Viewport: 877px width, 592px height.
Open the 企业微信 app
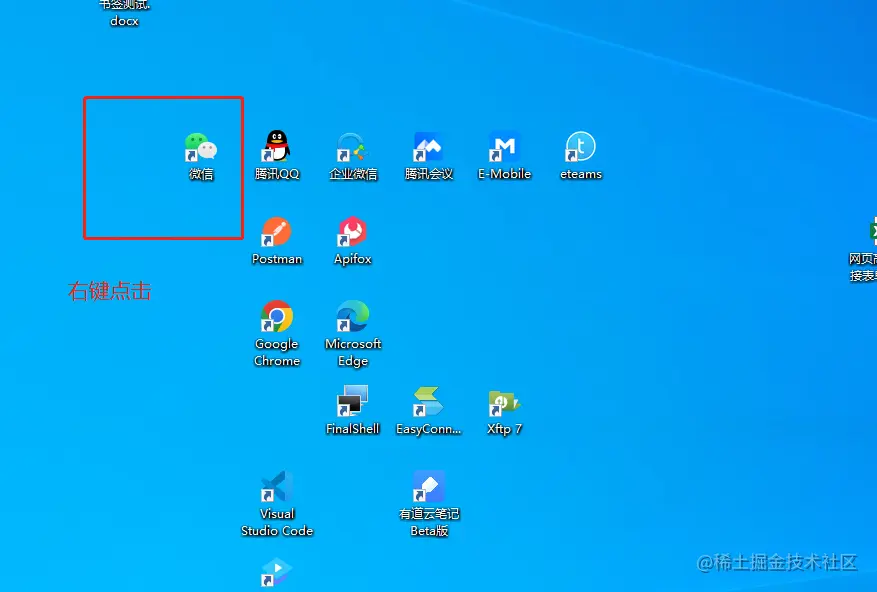(x=353, y=147)
